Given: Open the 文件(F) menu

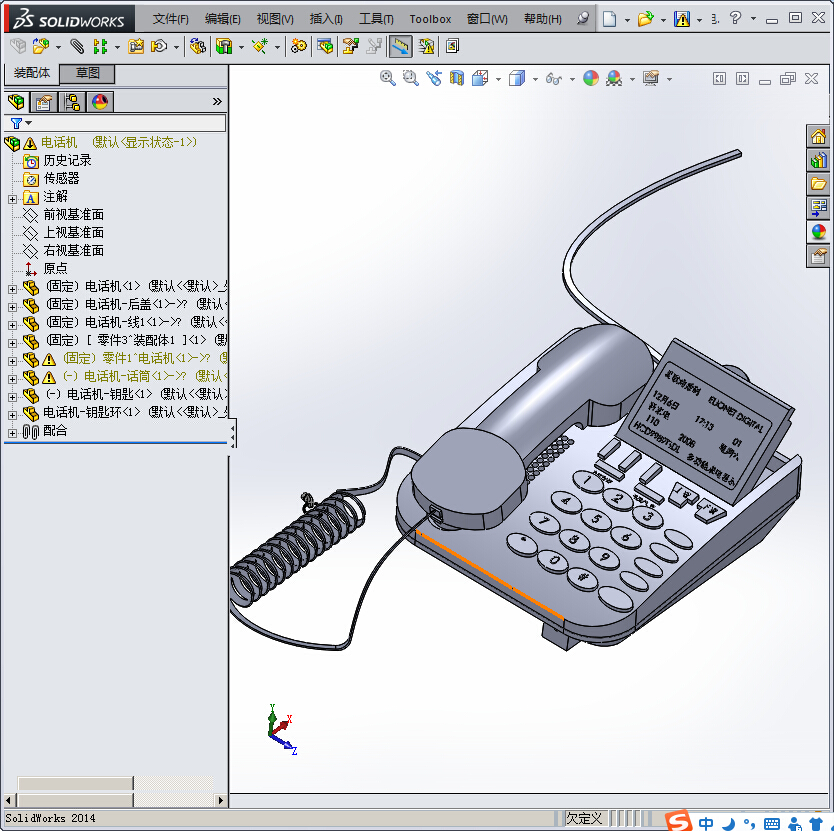Looking at the screenshot, I should pyautogui.click(x=170, y=19).
